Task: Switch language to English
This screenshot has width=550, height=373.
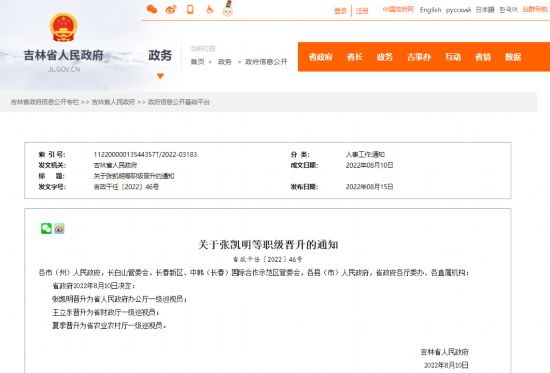Action: (x=430, y=10)
